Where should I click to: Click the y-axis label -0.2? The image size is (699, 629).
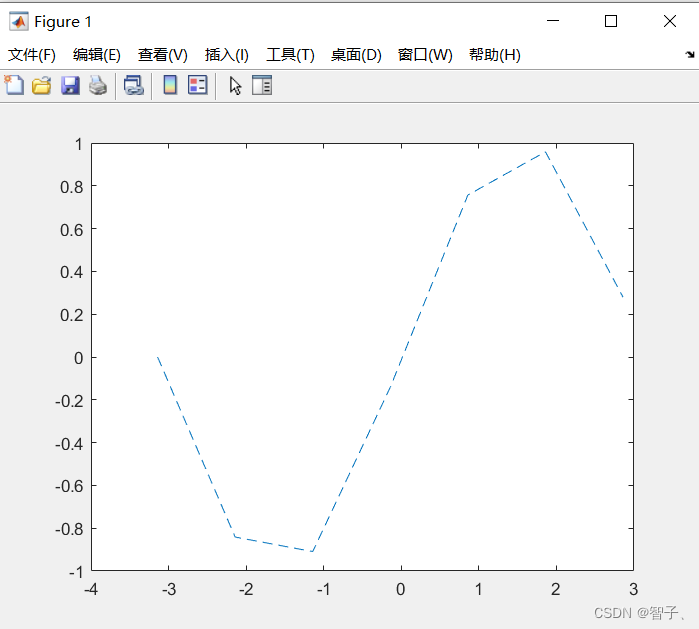pyautogui.click(x=69, y=401)
